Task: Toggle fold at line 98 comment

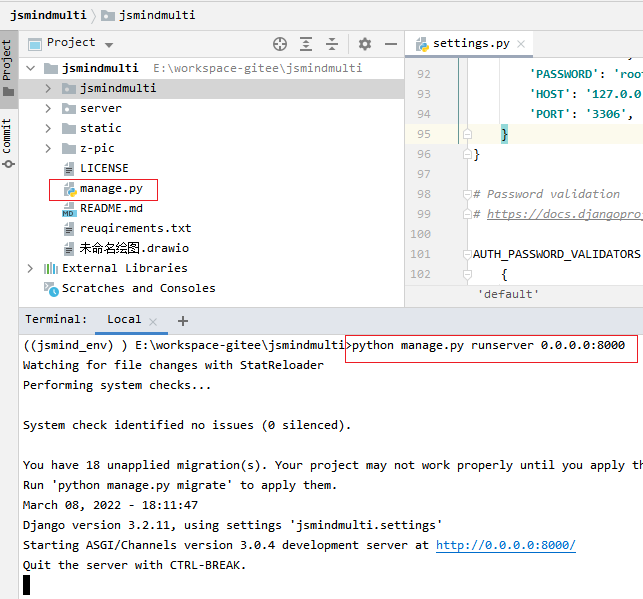Action: [x=467, y=194]
